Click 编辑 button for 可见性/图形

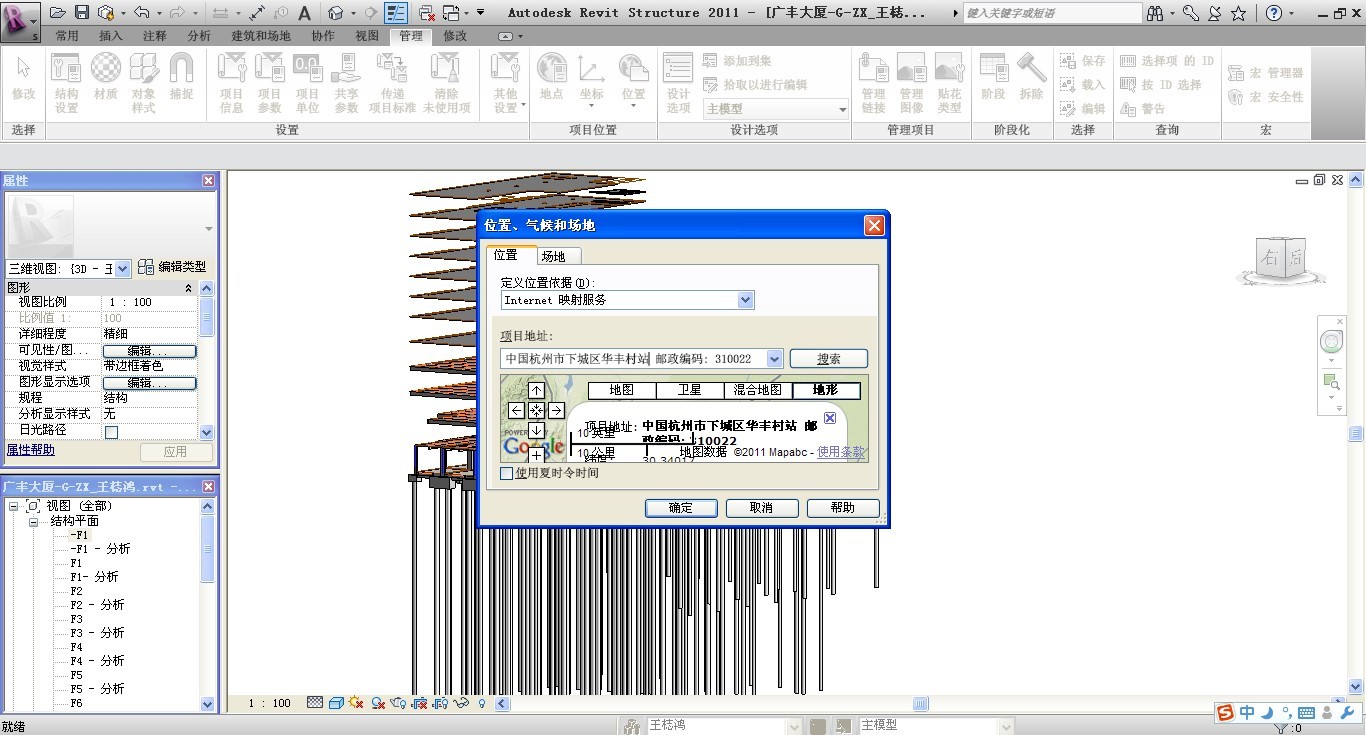150,351
